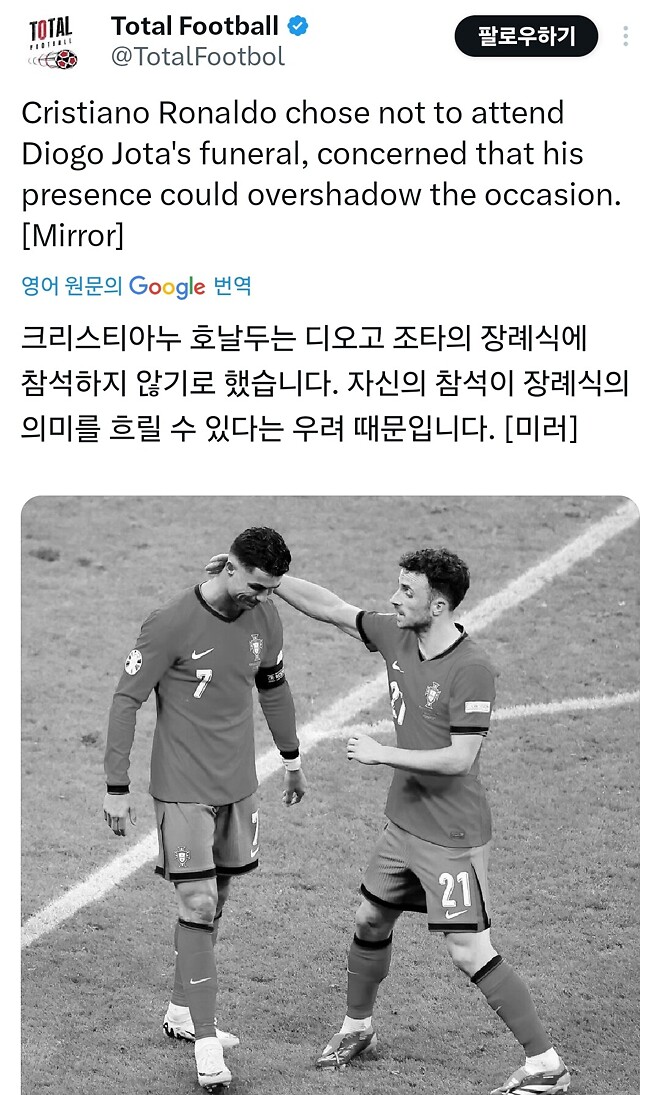The width and height of the screenshot is (660, 1095).
Task: Click the blue verified checkmark badge
Action: click(x=298, y=27)
